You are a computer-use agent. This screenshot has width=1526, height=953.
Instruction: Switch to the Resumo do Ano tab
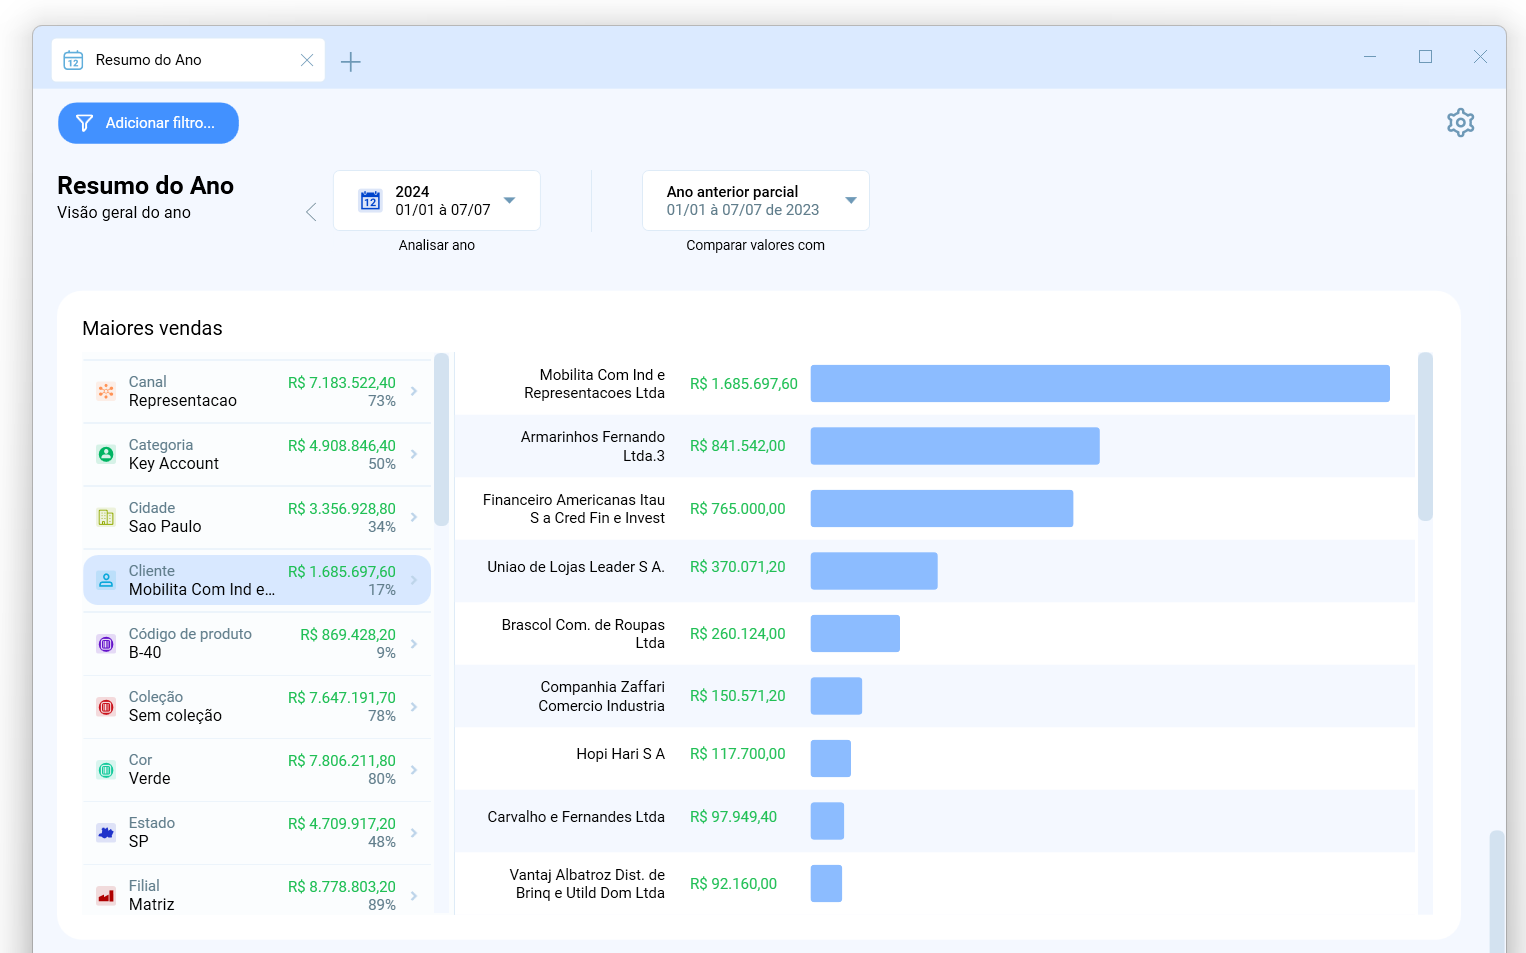188,60
